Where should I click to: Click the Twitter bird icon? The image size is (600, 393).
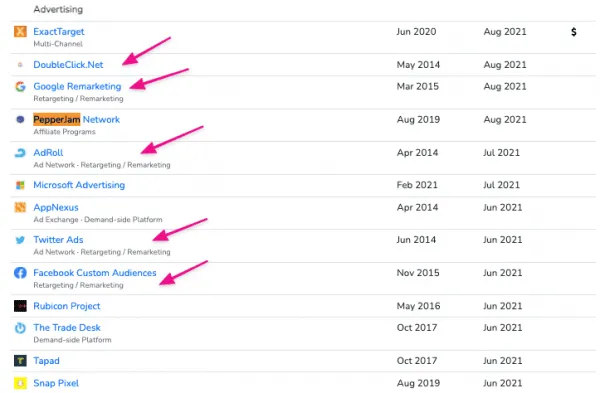pos(20,240)
